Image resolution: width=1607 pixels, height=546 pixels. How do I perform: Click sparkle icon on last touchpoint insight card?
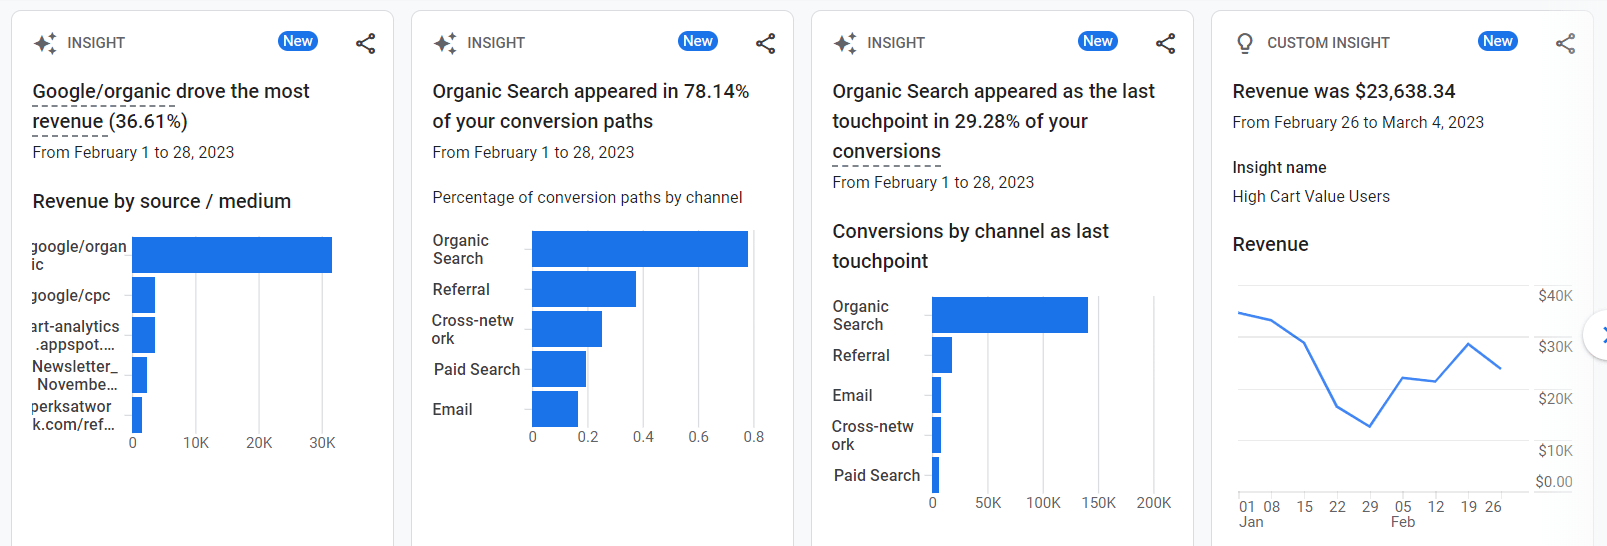pos(845,43)
